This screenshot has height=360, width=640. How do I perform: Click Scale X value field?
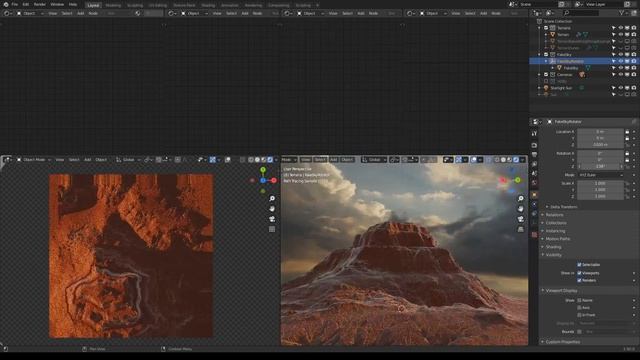click(600, 183)
